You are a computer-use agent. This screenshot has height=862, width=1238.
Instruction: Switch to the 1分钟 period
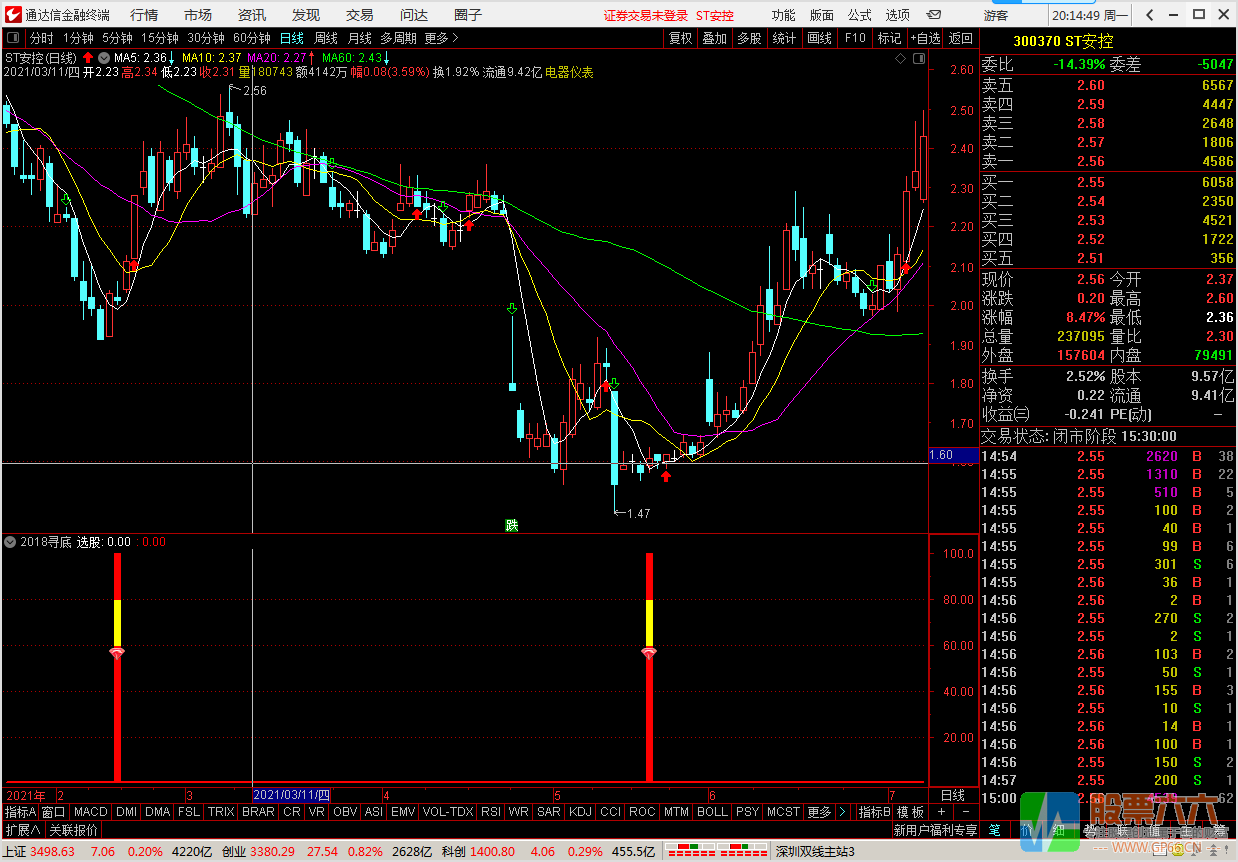point(79,38)
